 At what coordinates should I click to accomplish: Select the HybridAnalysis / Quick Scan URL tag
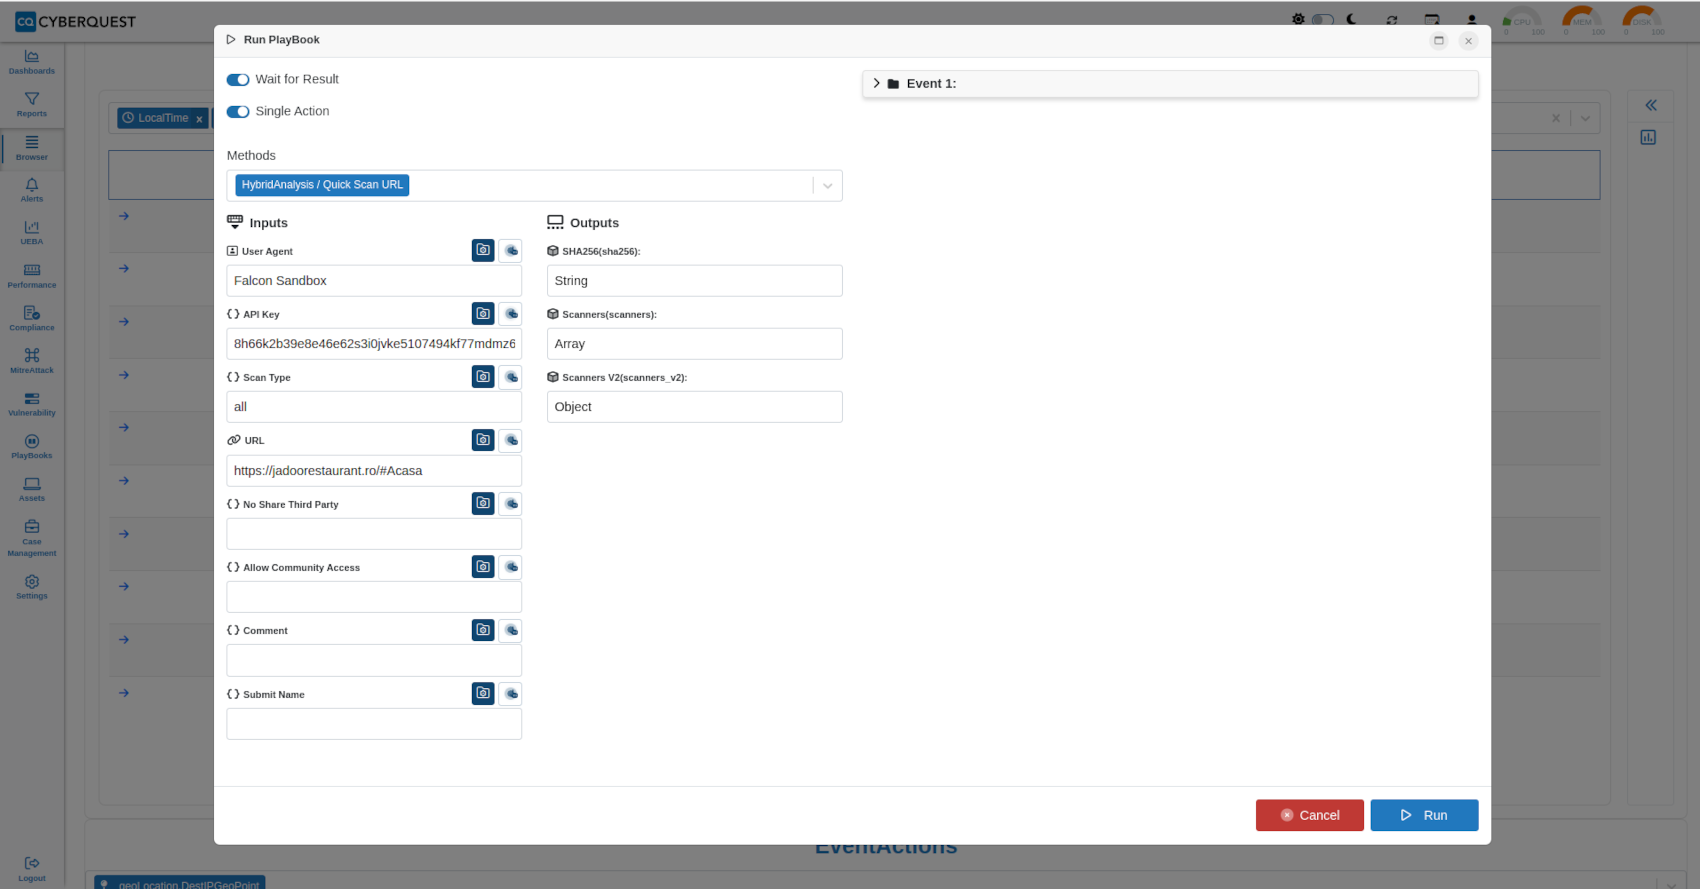coord(322,185)
